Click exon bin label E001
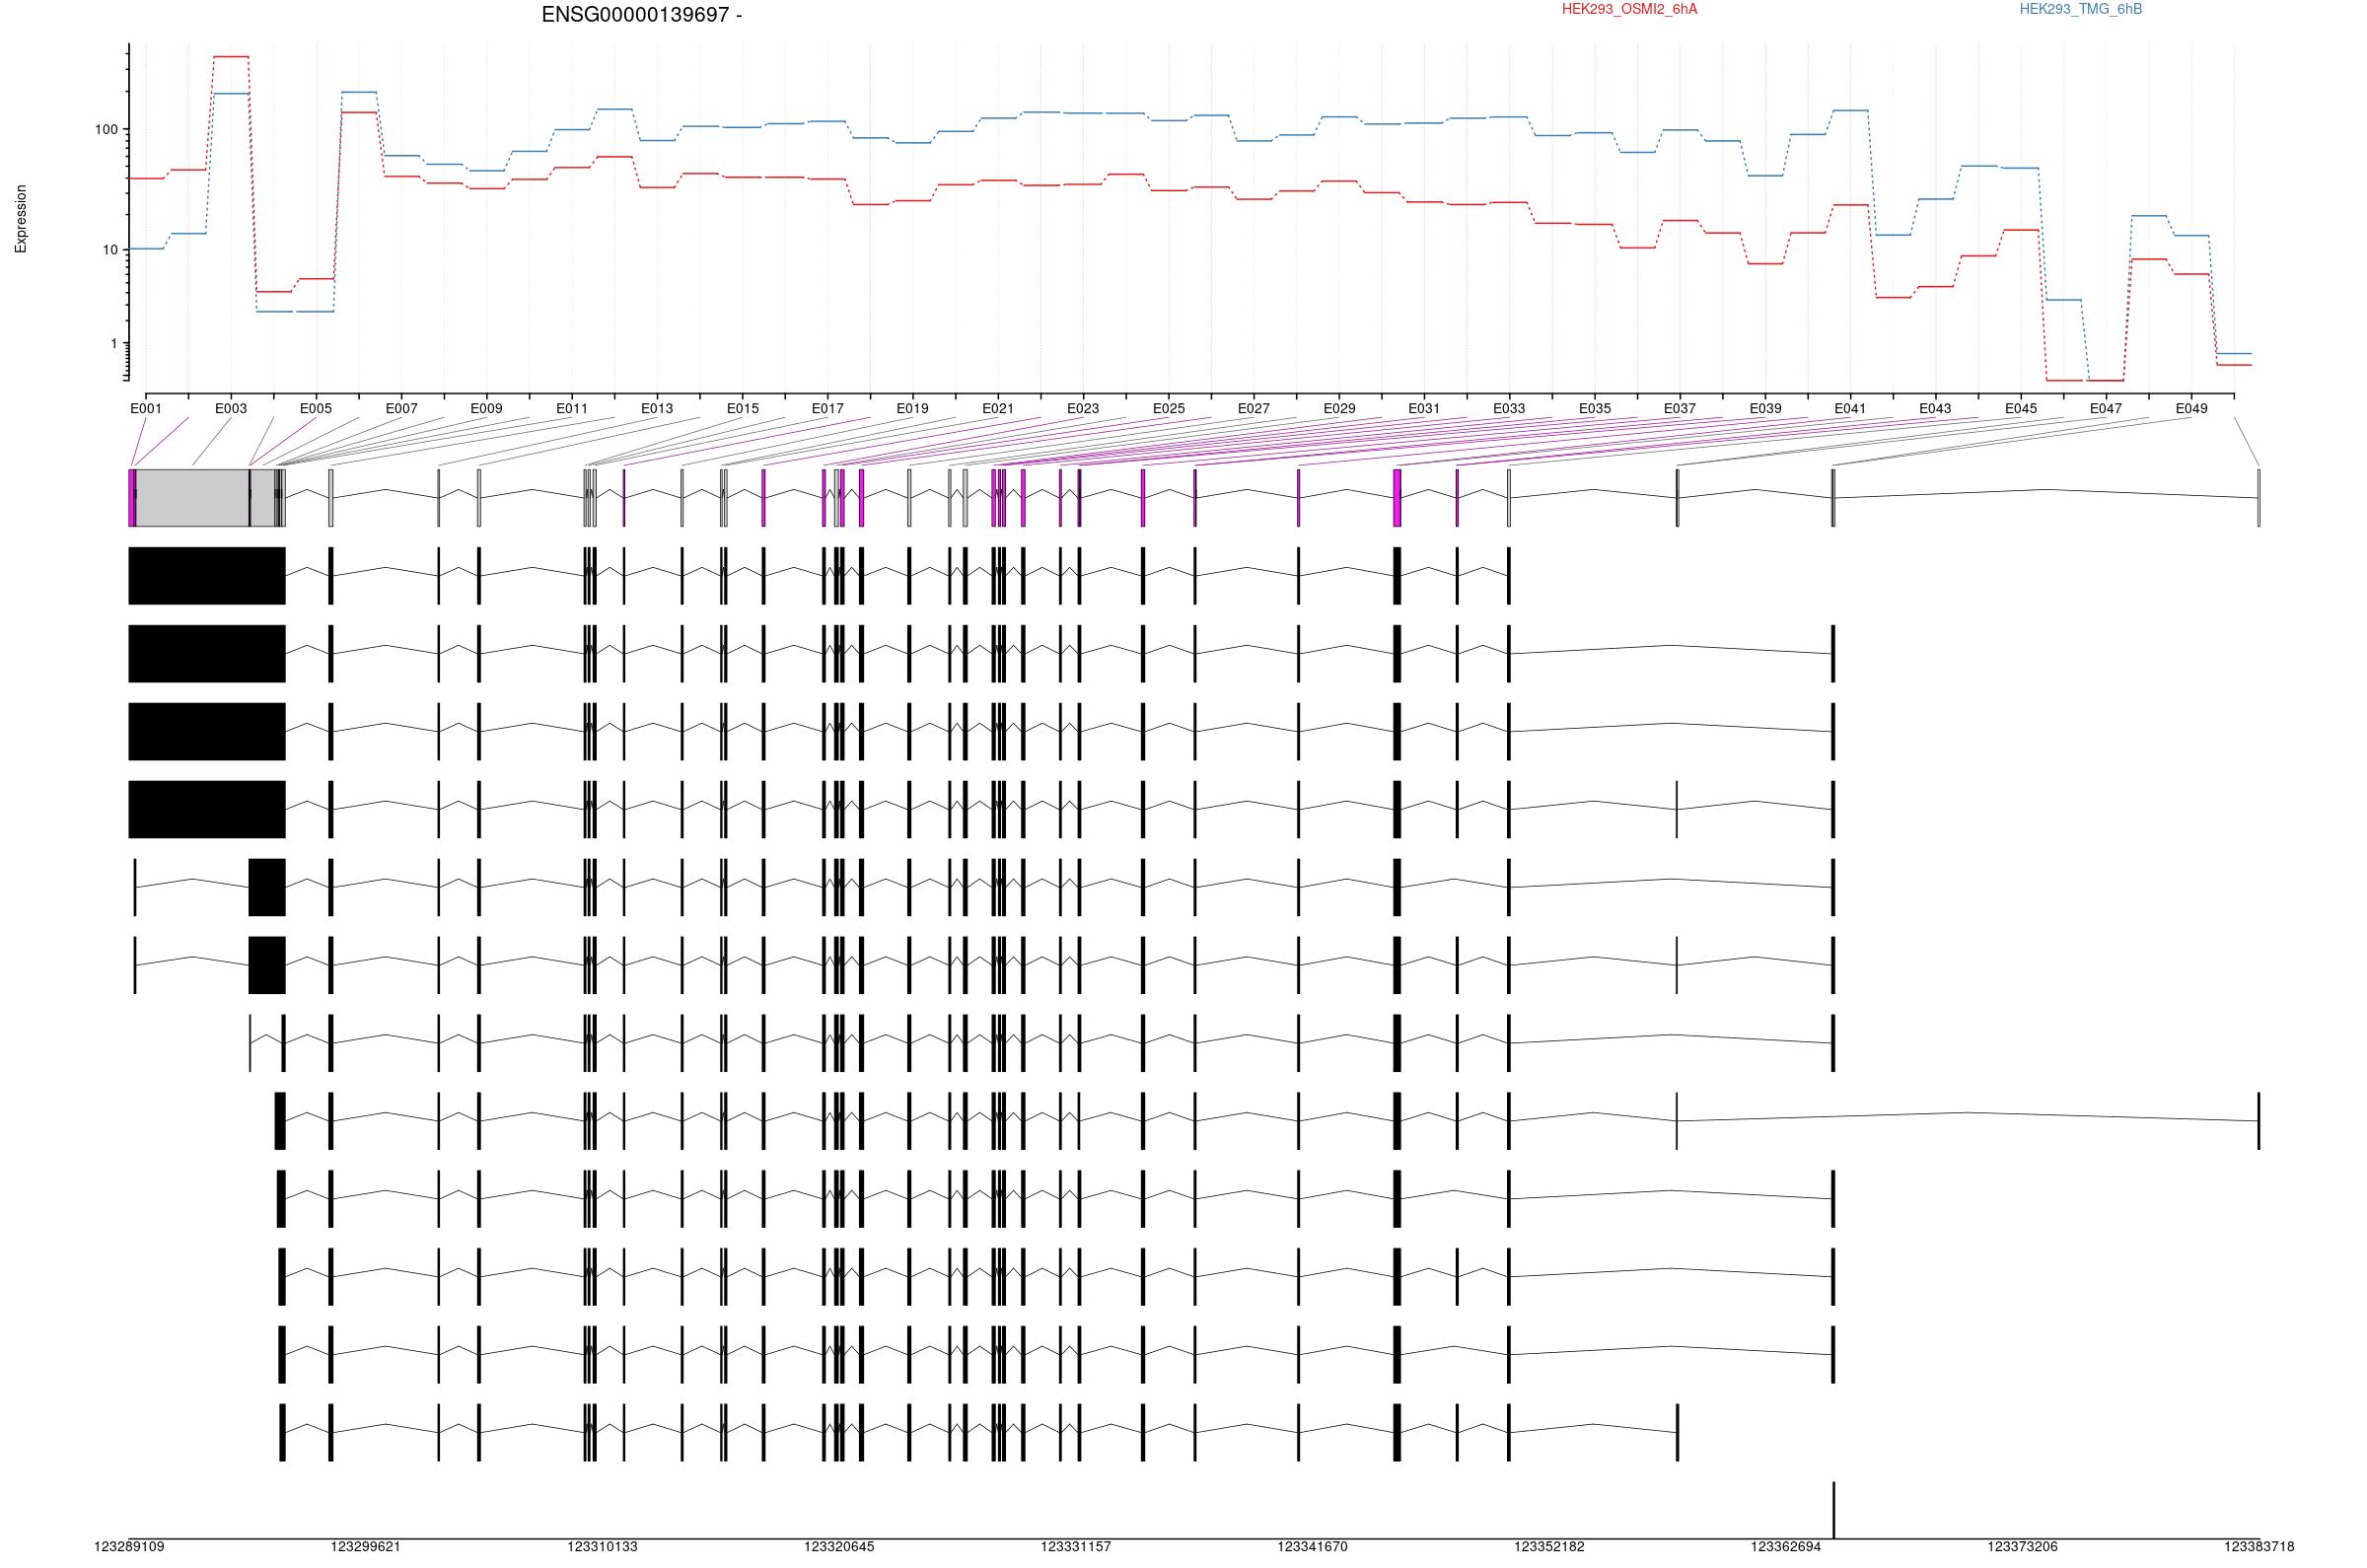 pyautogui.click(x=145, y=409)
